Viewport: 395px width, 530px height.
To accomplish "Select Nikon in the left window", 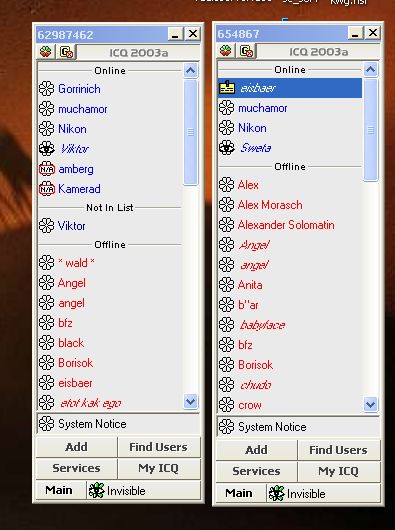I will pyautogui.click(x=110, y=129).
